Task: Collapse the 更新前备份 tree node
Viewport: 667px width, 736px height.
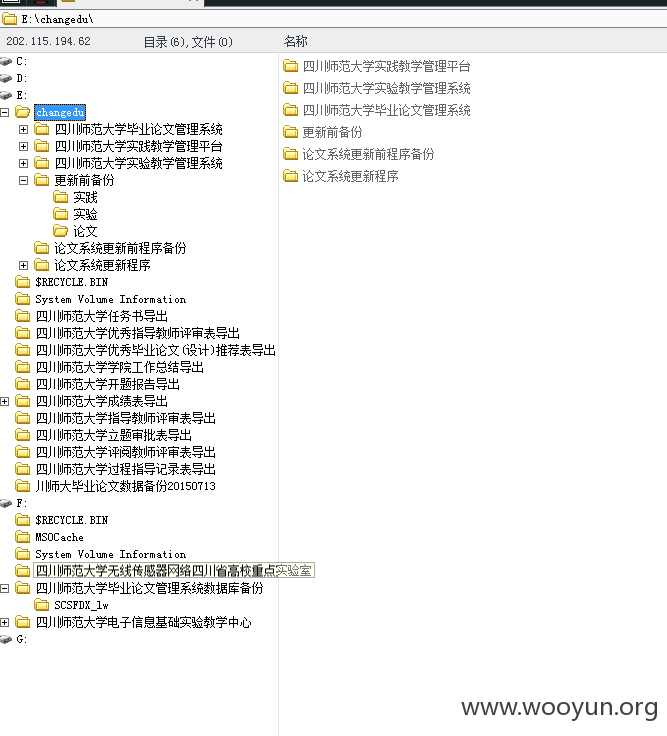Action: pos(23,180)
